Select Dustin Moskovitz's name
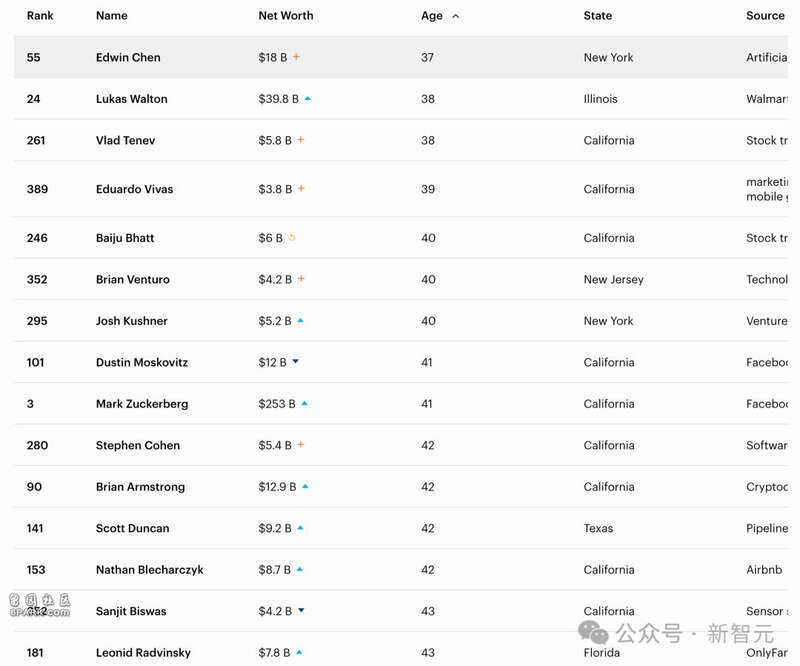The image size is (800, 666). point(142,362)
